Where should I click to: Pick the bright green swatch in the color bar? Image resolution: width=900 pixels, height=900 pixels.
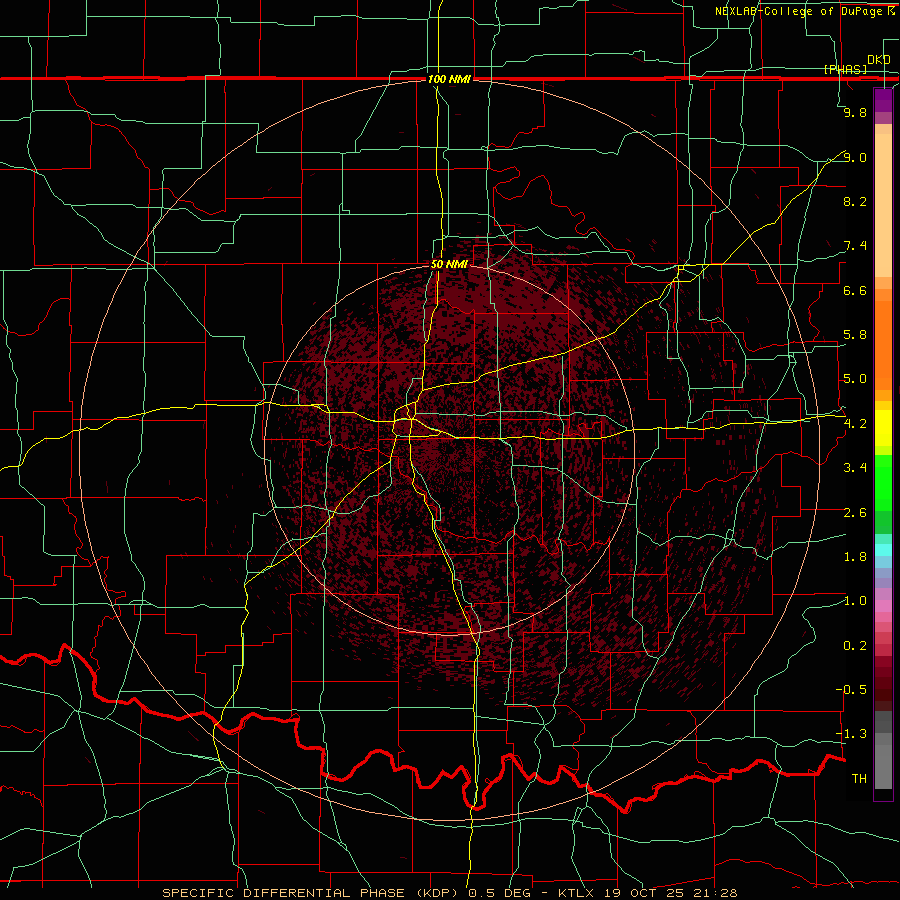point(883,481)
